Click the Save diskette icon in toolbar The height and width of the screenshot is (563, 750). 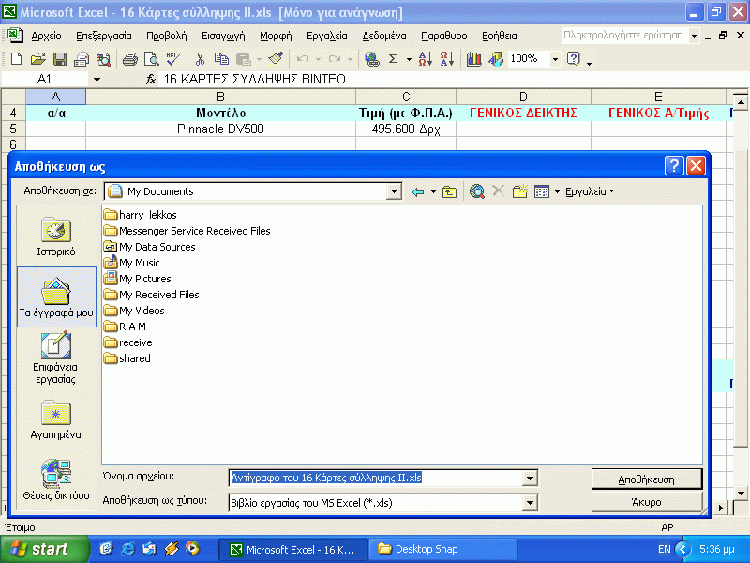coord(60,59)
